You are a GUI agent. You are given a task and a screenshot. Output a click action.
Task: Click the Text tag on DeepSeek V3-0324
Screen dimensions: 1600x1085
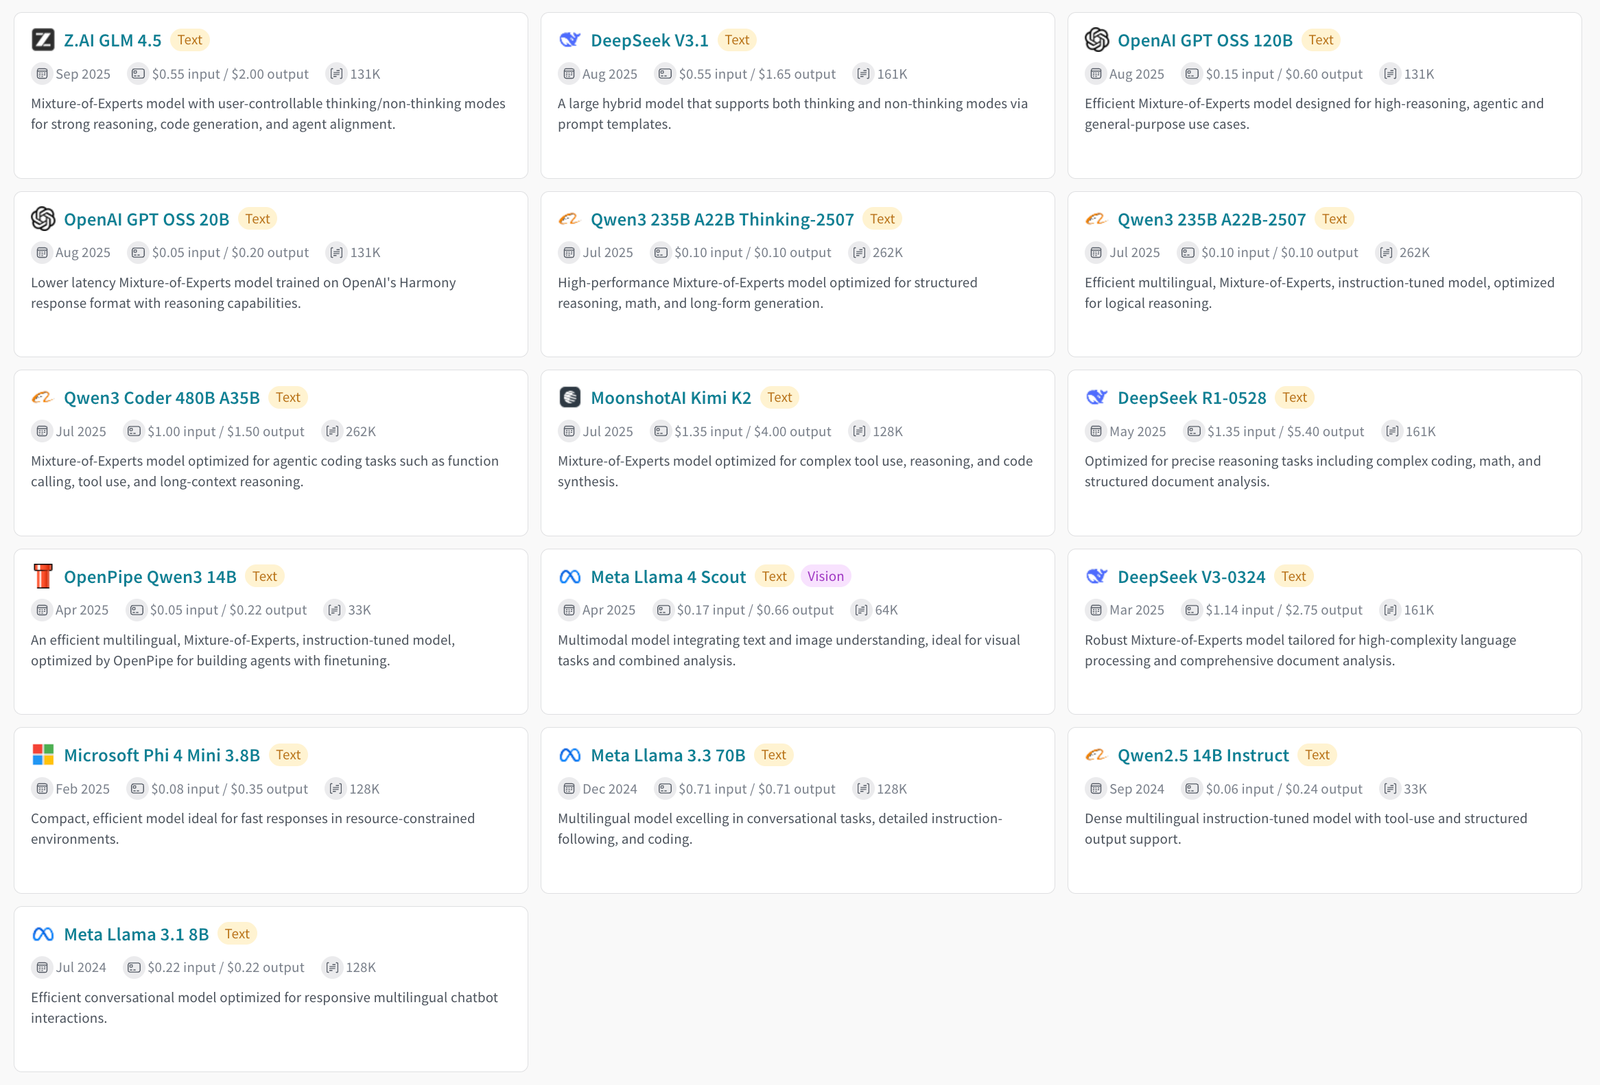(1293, 577)
